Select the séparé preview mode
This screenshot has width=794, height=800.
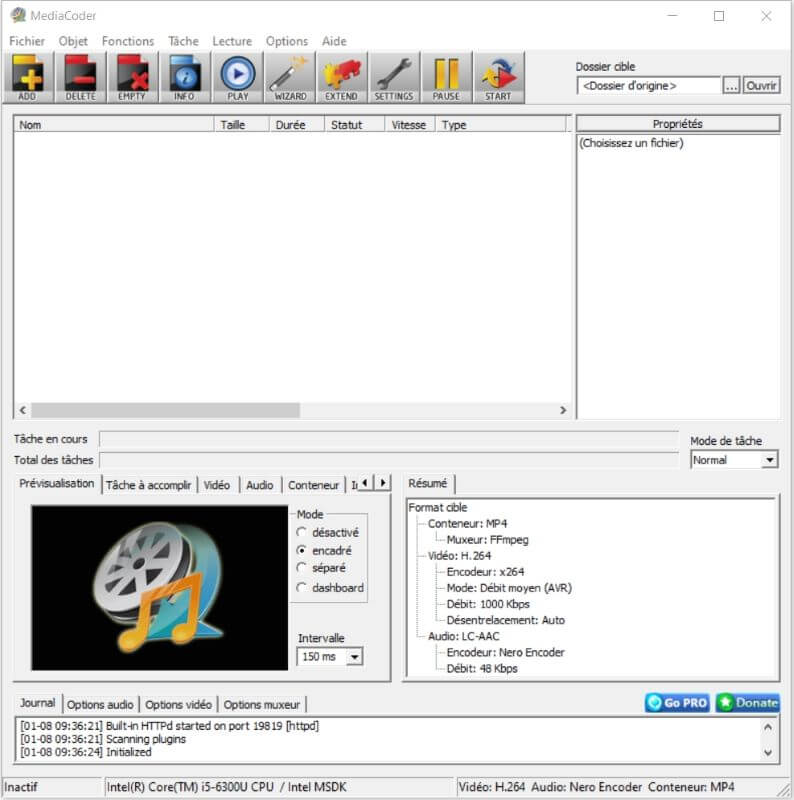pos(321,568)
